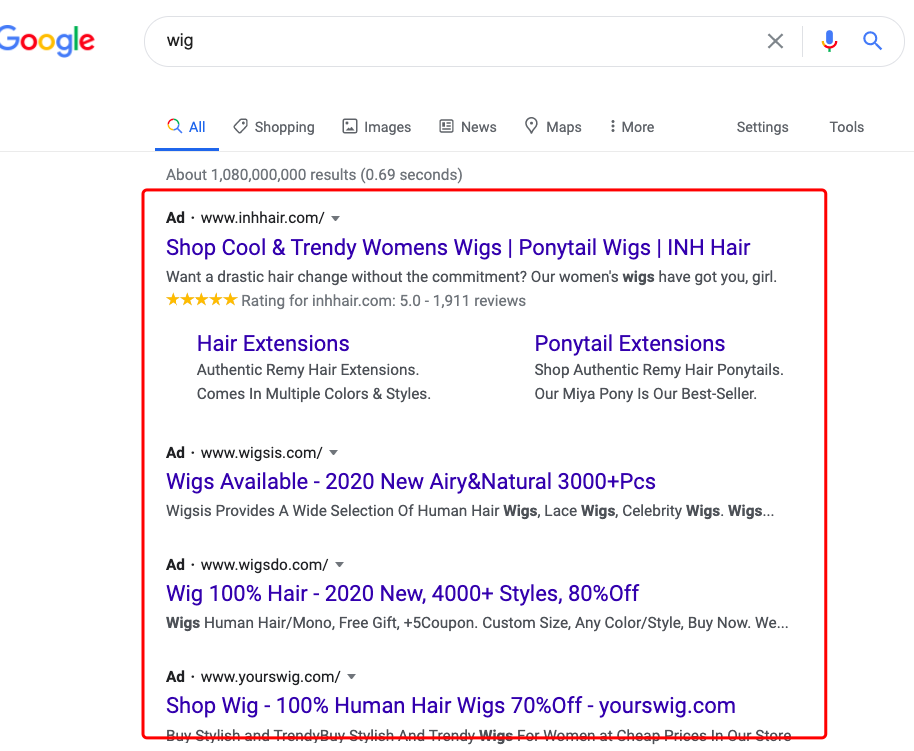The width and height of the screenshot is (914, 751).
Task: Open search Settings
Action: 762,127
